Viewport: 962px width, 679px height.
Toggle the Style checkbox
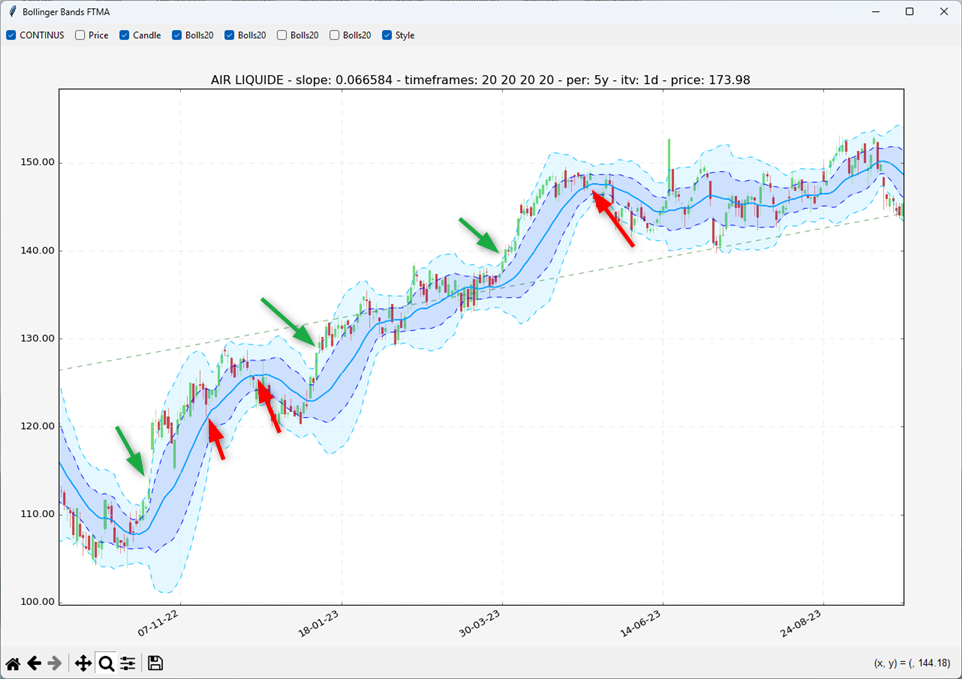(387, 35)
